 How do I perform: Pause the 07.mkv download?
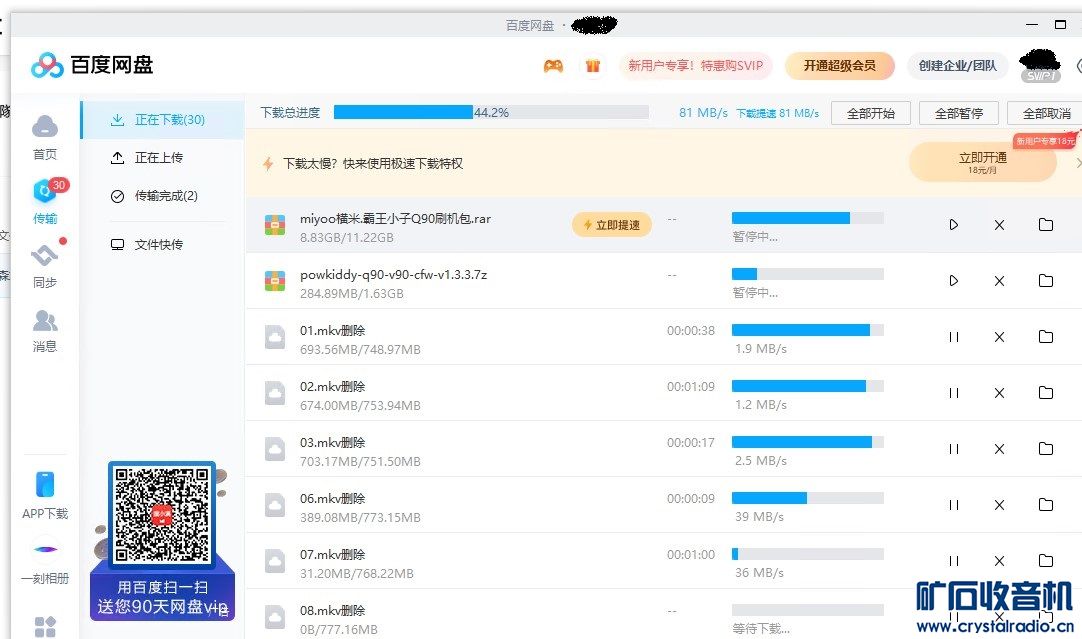click(954, 561)
